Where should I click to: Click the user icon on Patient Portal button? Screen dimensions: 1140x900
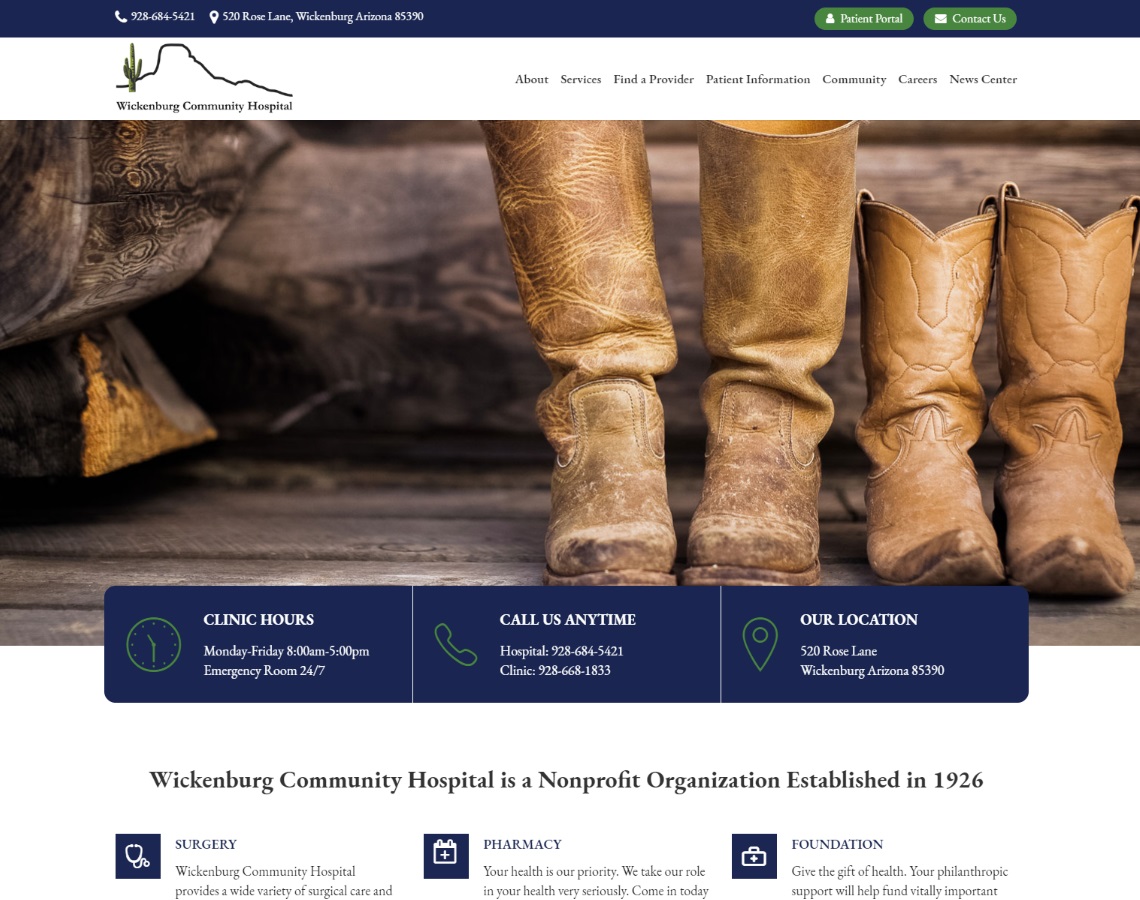point(830,19)
